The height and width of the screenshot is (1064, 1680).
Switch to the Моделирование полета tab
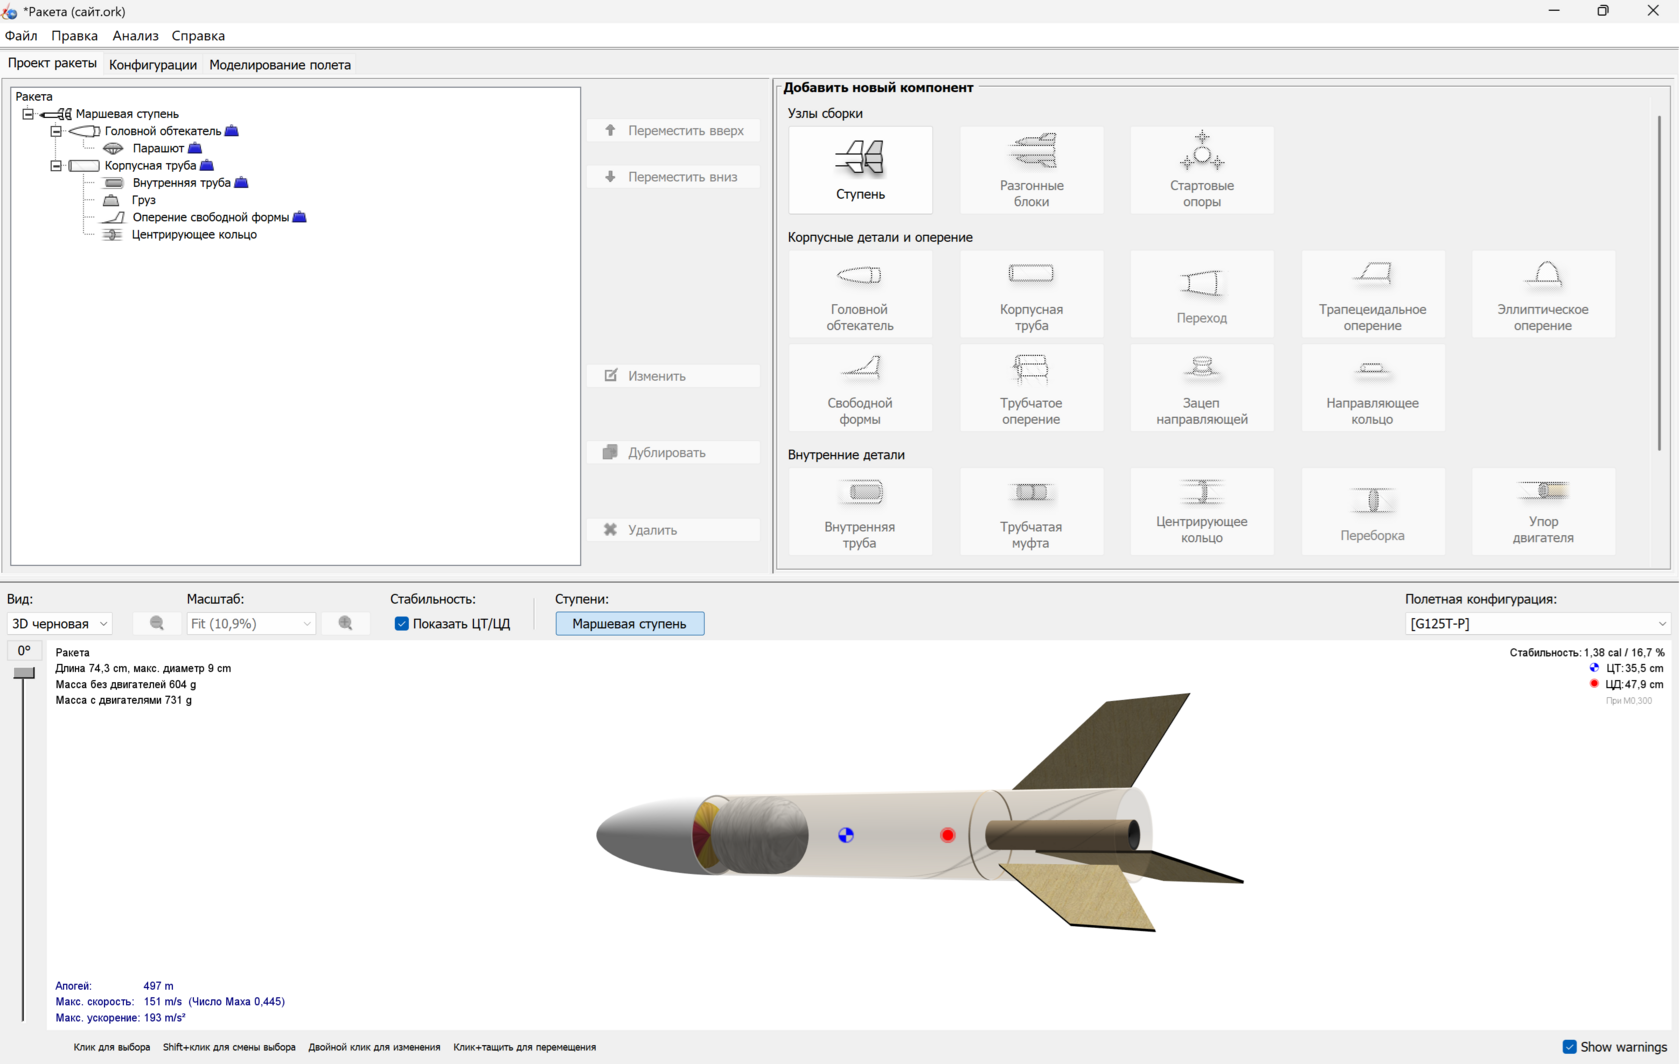tap(280, 65)
